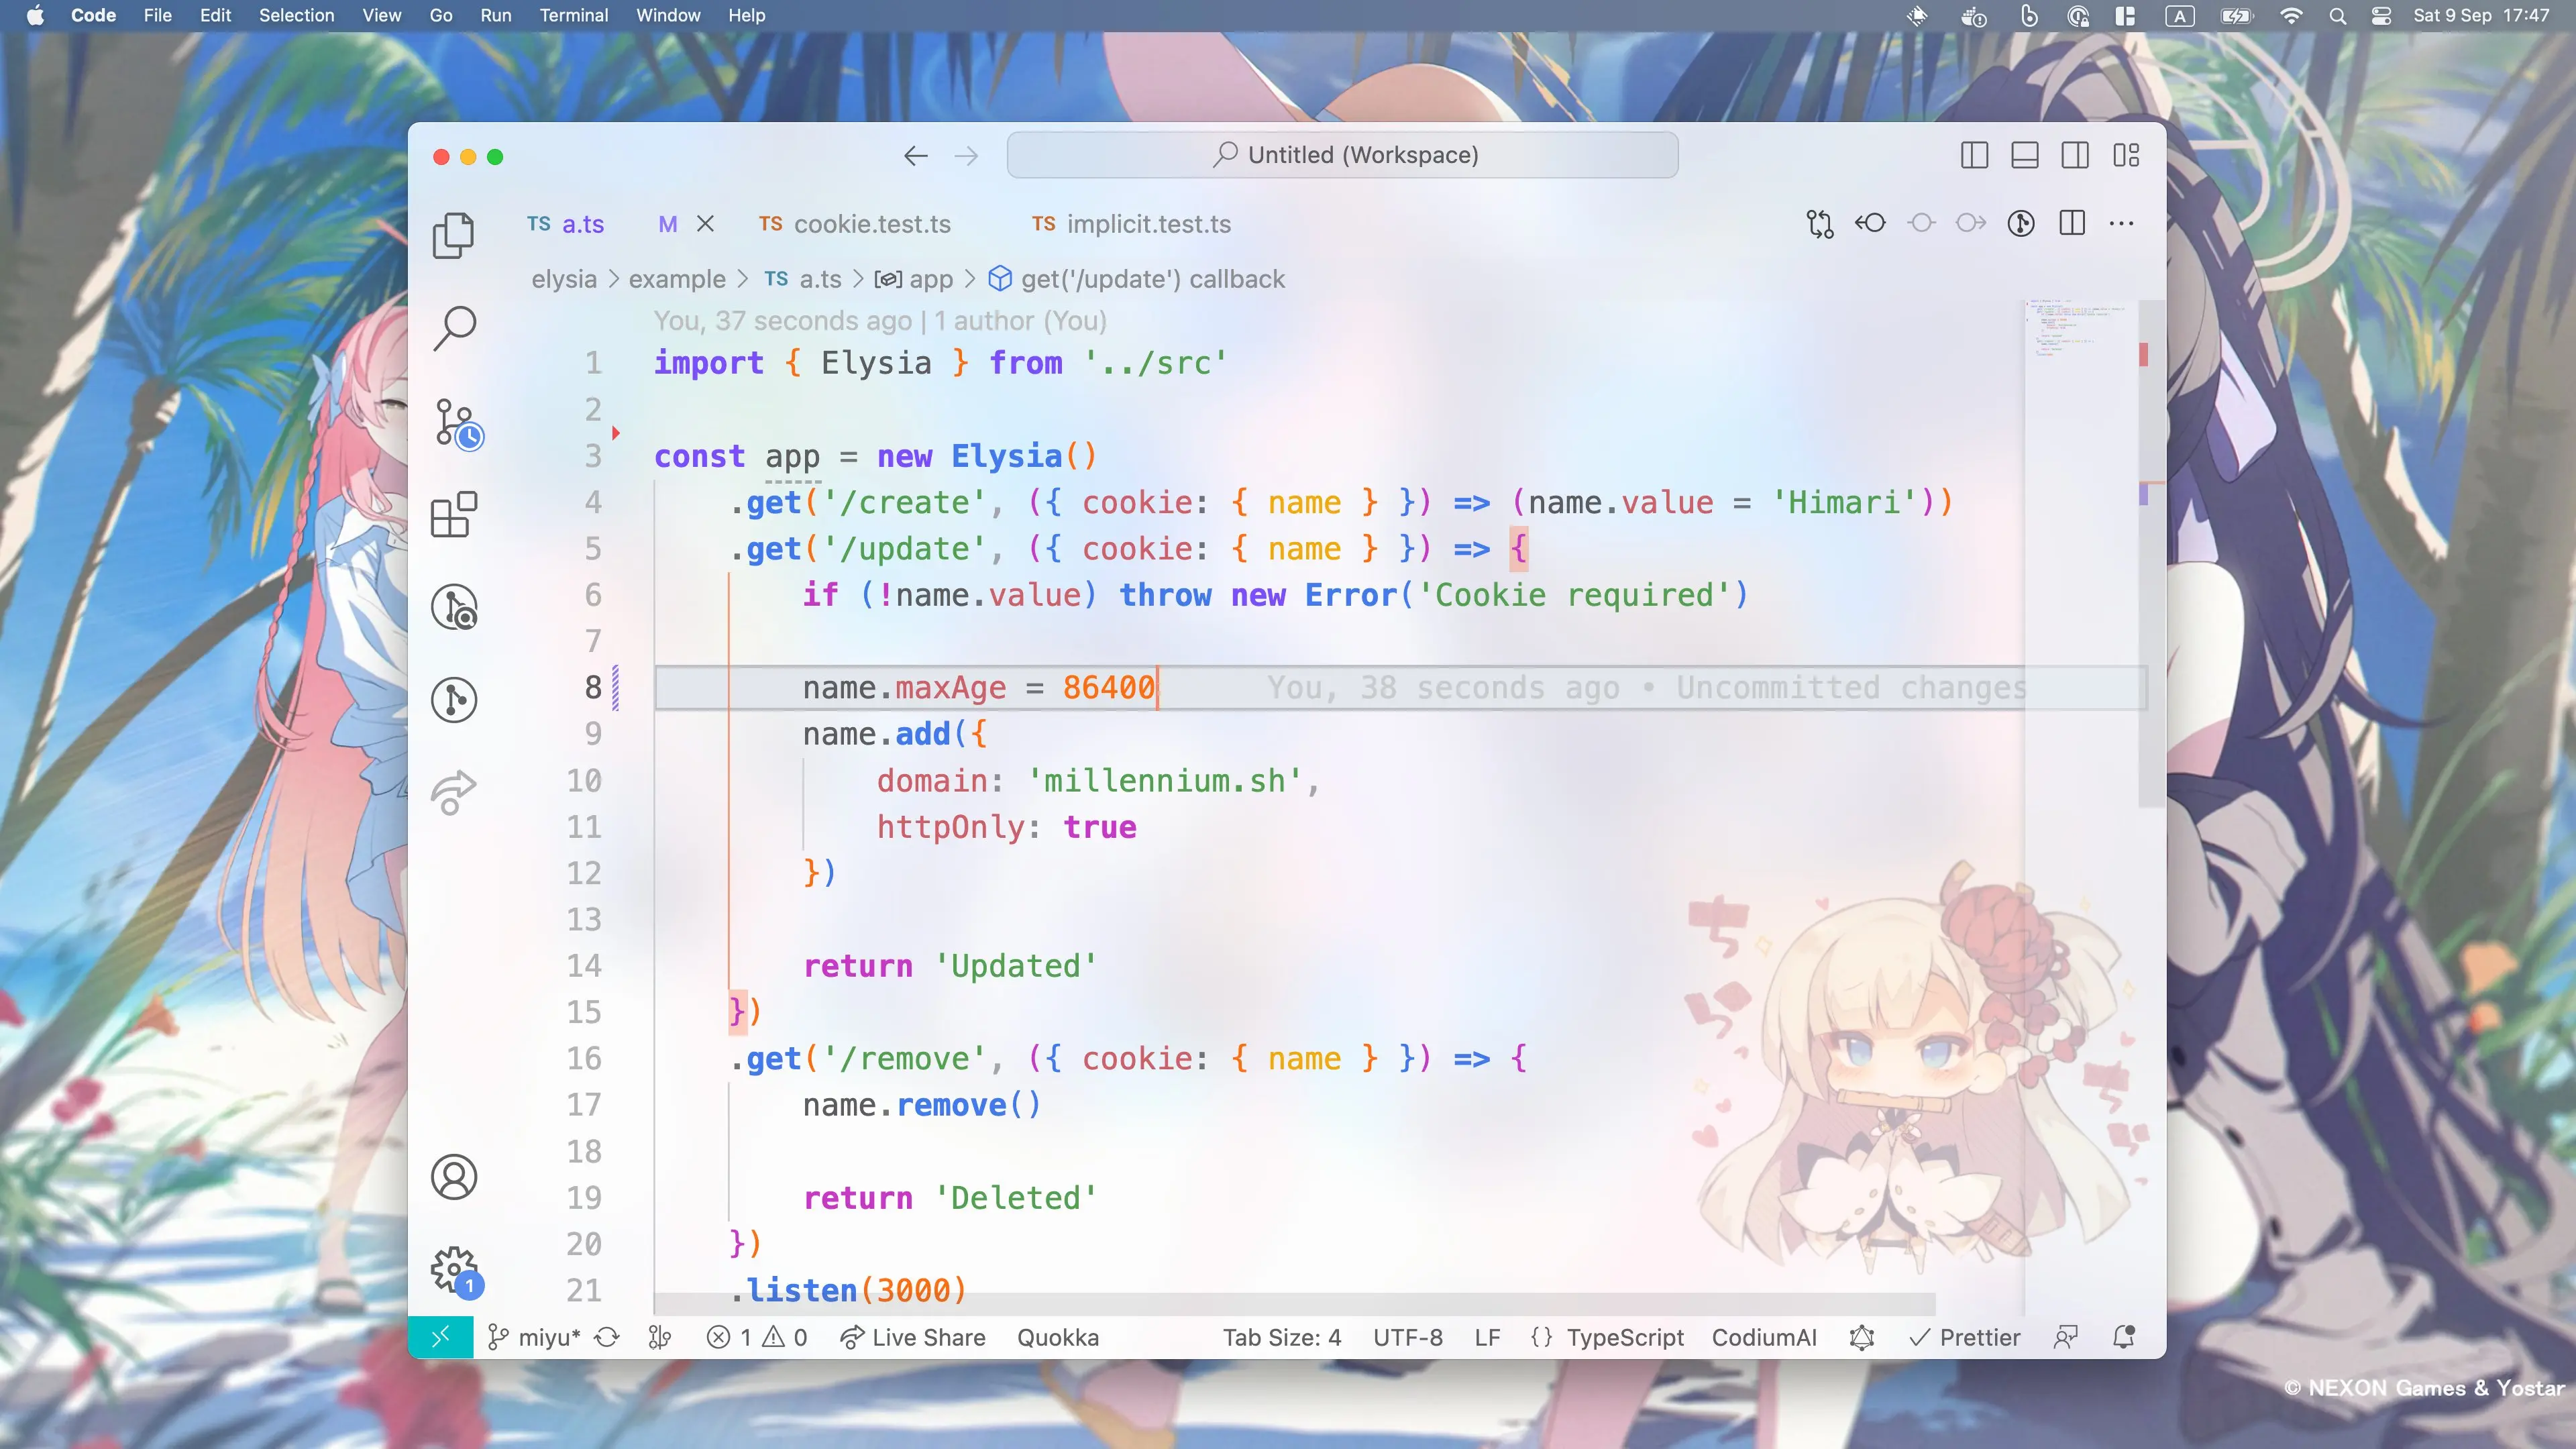The height and width of the screenshot is (1449, 2576).
Task: Click the greyed commit node icon in editor toolbar
Action: pyautogui.click(x=1921, y=223)
